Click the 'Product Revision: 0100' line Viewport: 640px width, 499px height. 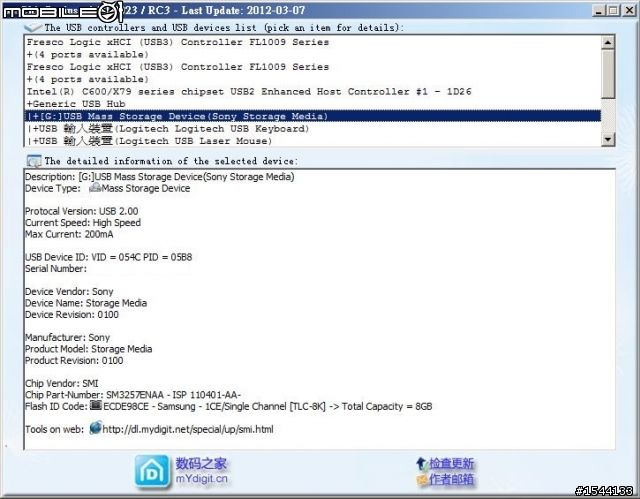click(74, 360)
